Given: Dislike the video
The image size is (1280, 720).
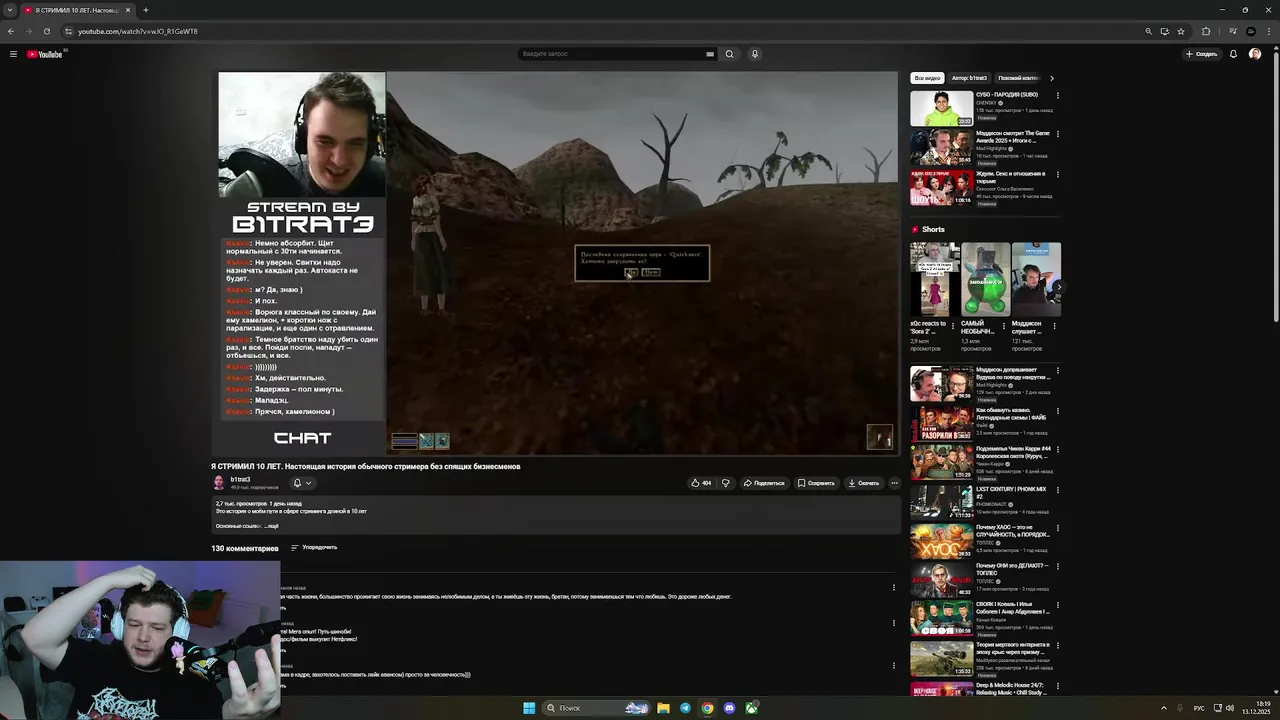Looking at the screenshot, I should point(726,483).
